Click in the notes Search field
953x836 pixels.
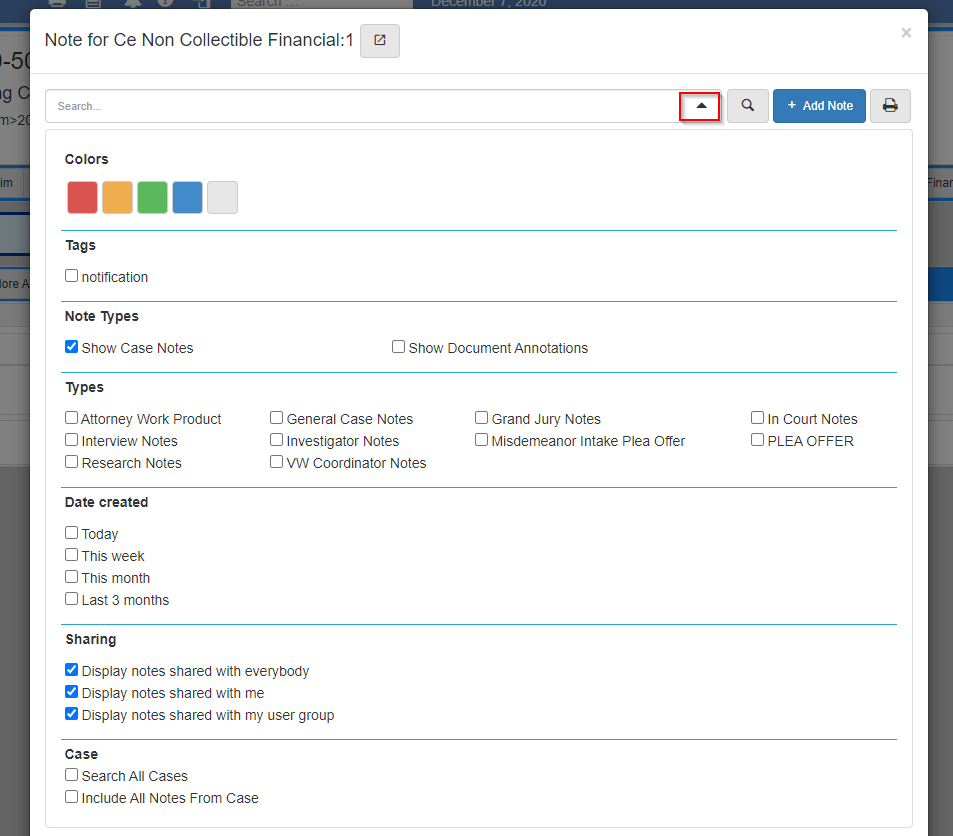(x=360, y=106)
